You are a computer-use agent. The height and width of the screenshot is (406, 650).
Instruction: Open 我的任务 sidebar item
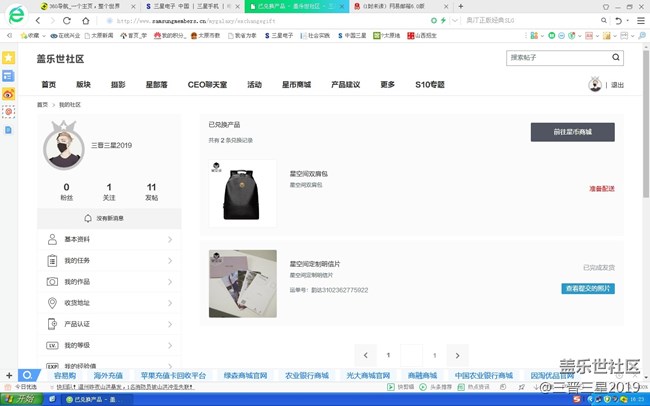[109, 260]
